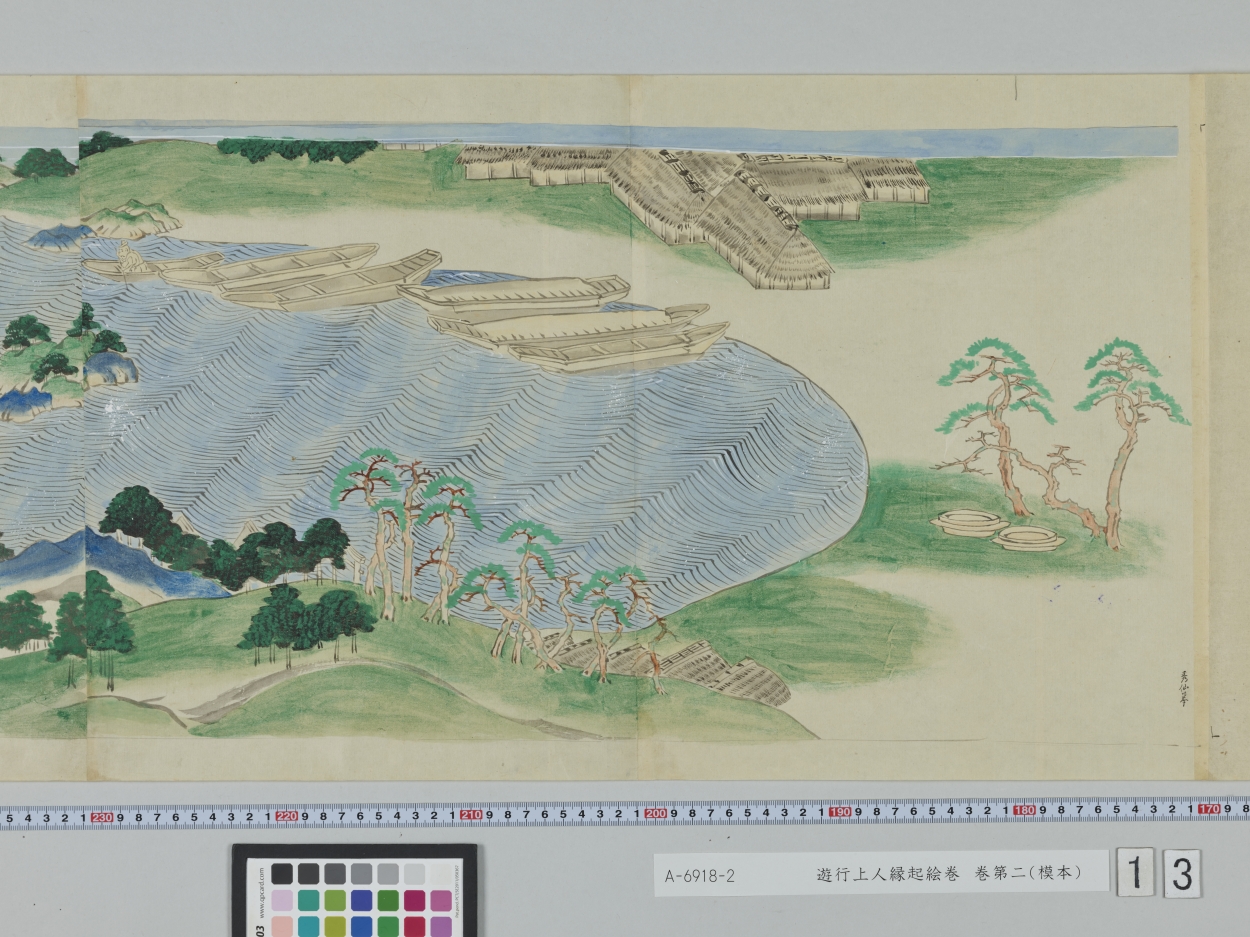Select the black swatch in the card's gray row

coord(281,874)
